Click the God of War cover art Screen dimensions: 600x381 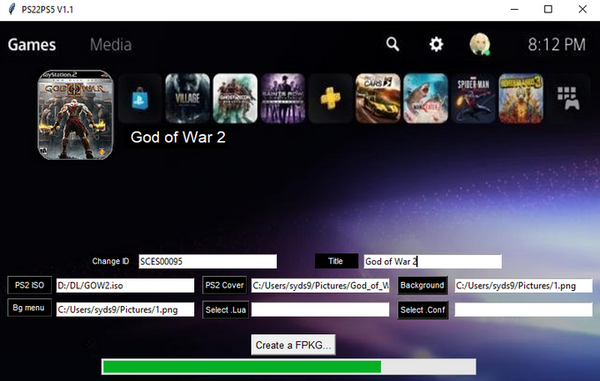75,115
